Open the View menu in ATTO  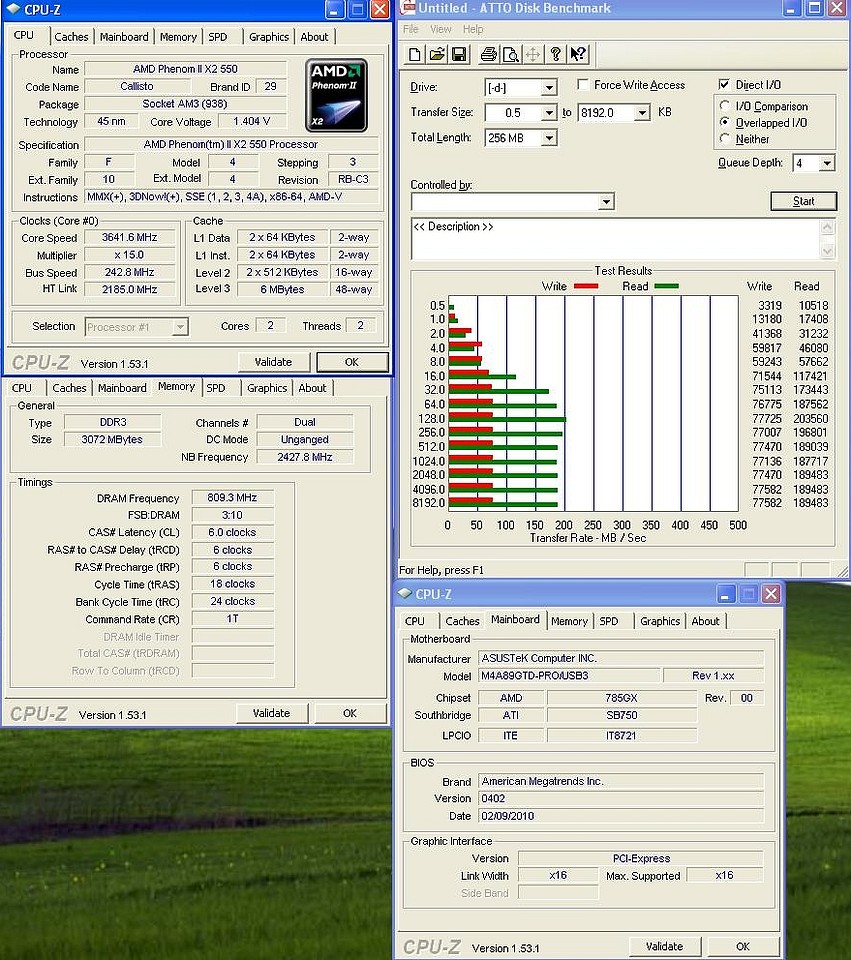click(x=440, y=29)
